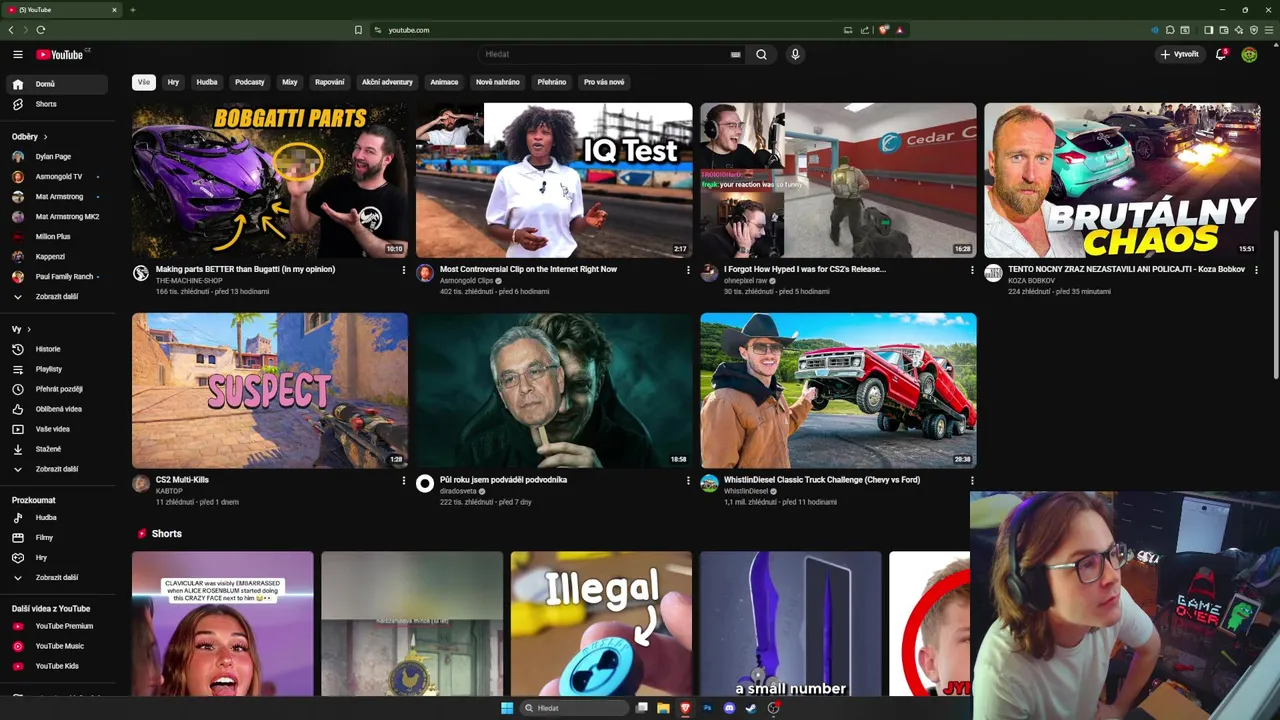Open Brave Wallet icon
This screenshot has height=720, width=1280.
1224,30
